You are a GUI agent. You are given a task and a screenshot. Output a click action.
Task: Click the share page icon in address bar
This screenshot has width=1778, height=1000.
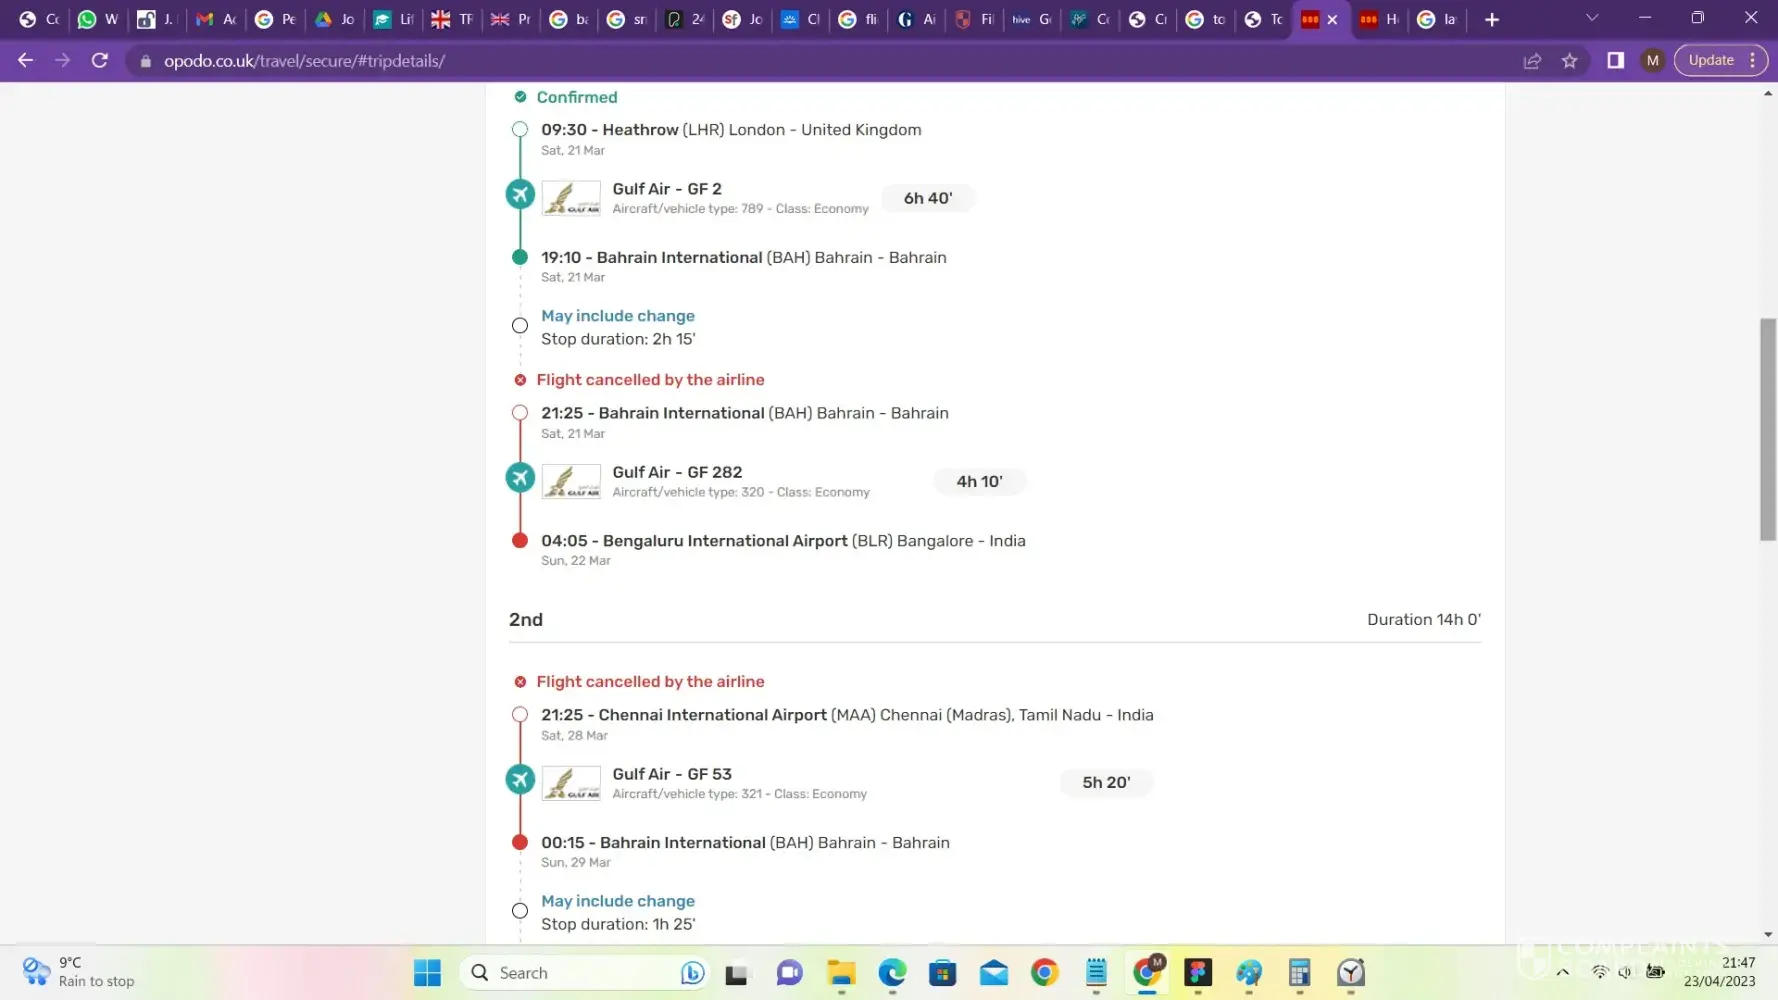(1532, 61)
